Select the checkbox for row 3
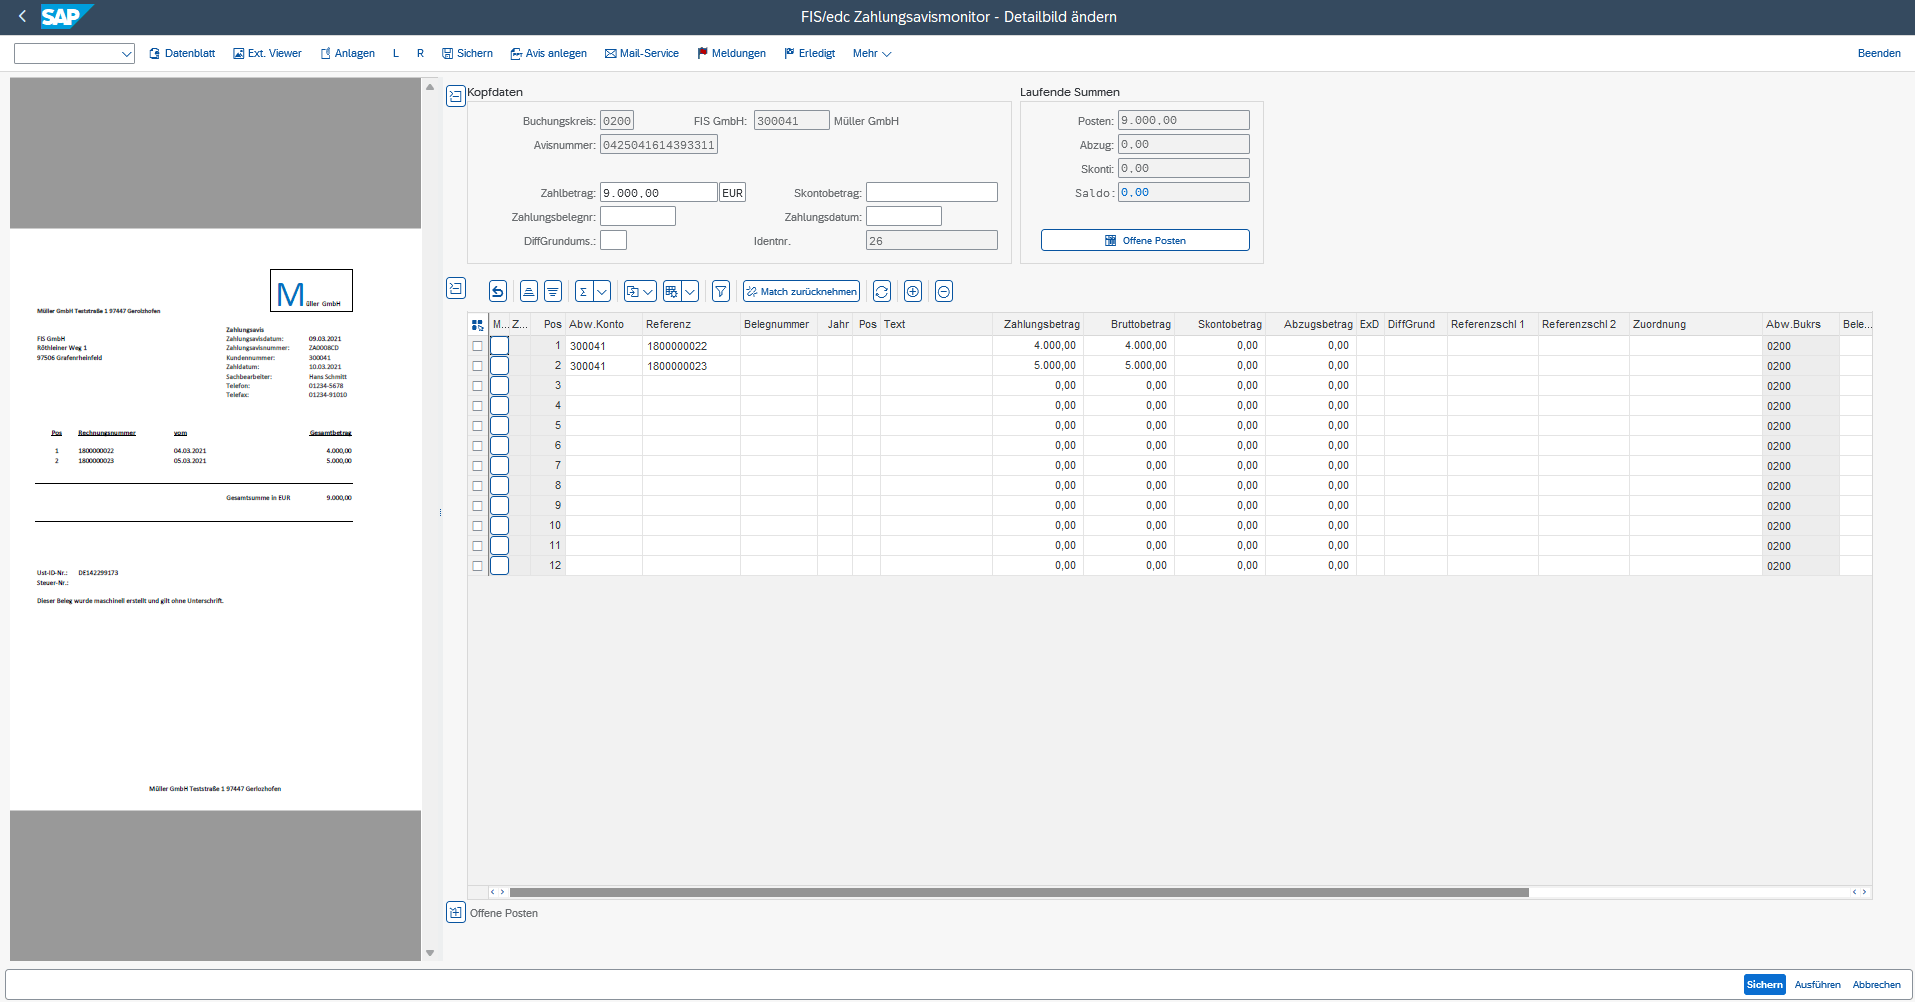The width and height of the screenshot is (1915, 1002). (478, 386)
